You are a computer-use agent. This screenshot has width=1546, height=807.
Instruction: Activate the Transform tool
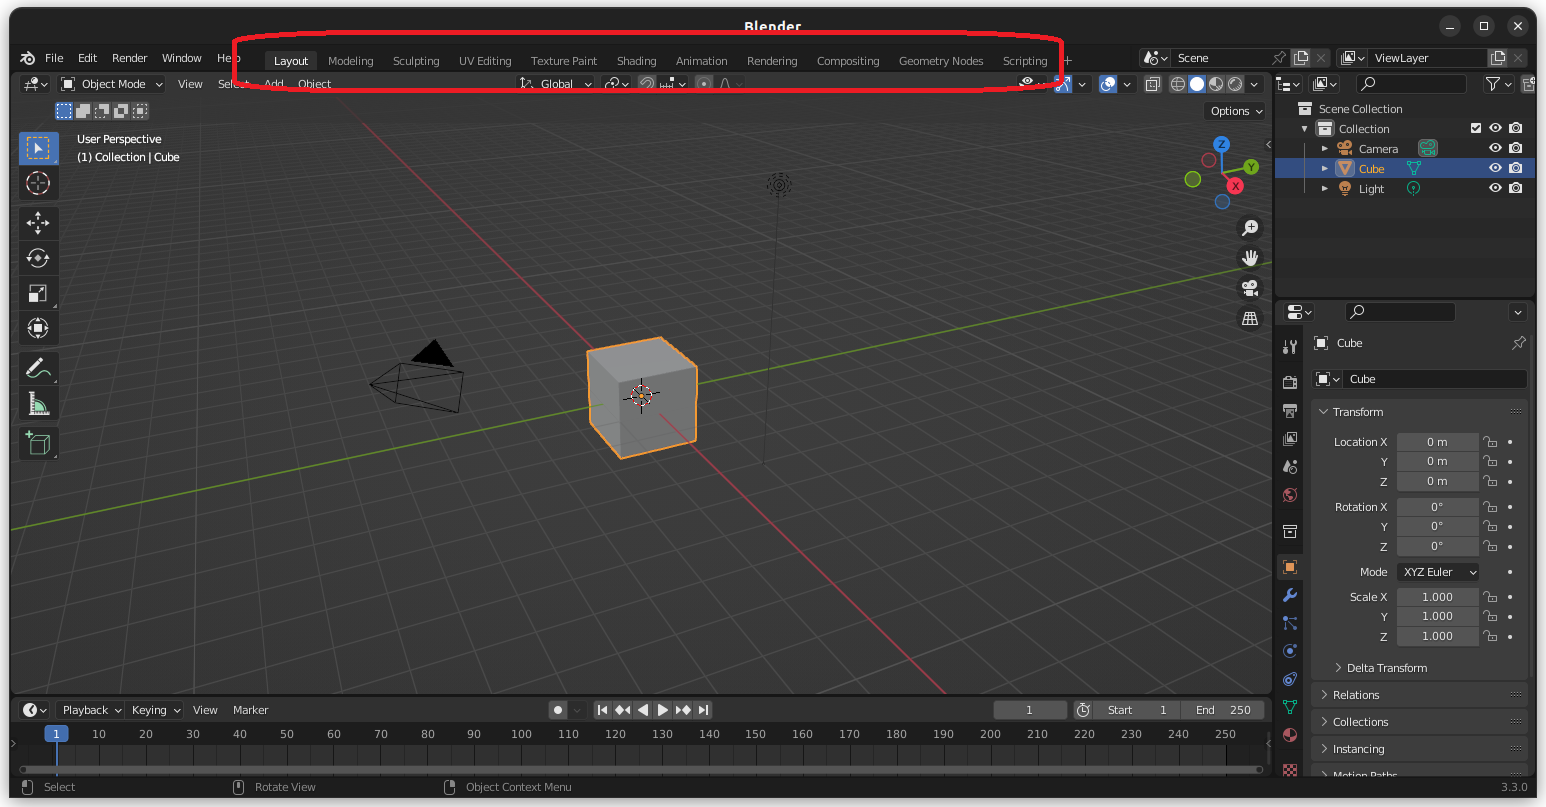tap(38, 328)
